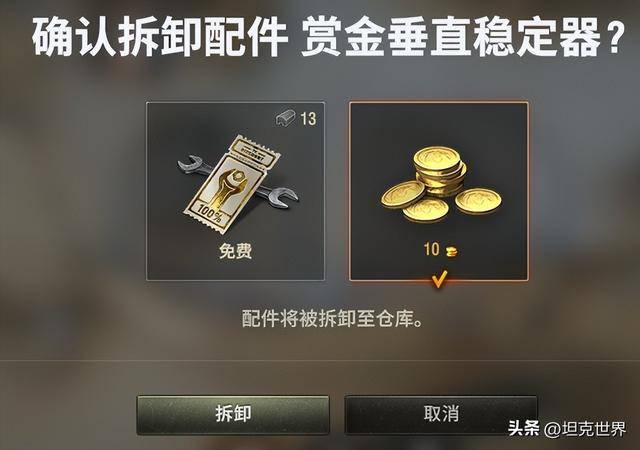
Task: Click the 取消 cancel button
Action: click(x=441, y=414)
